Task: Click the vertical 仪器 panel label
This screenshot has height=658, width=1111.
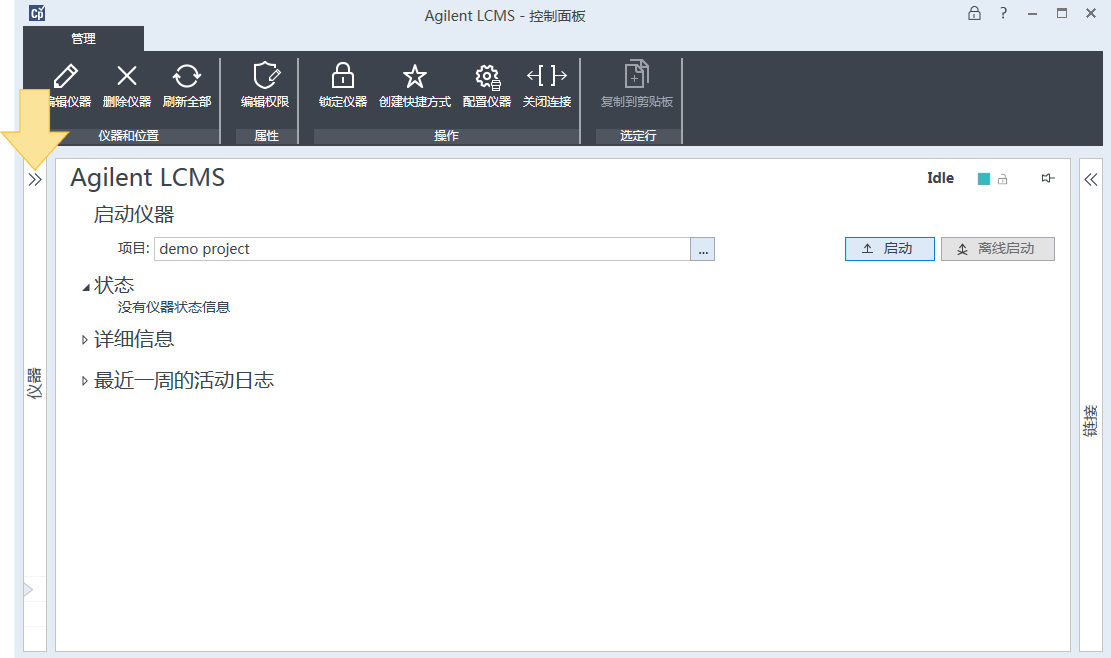Action: (x=35, y=383)
